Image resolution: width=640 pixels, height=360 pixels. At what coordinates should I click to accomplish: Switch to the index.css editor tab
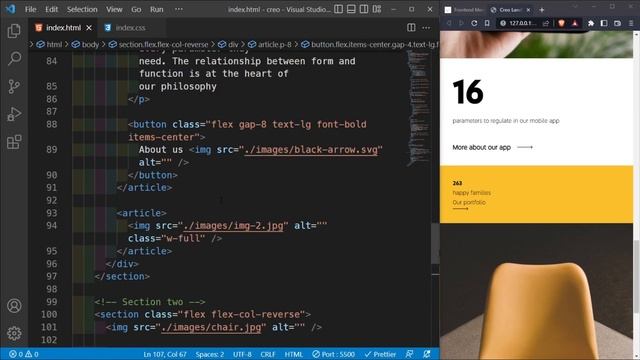(130, 28)
